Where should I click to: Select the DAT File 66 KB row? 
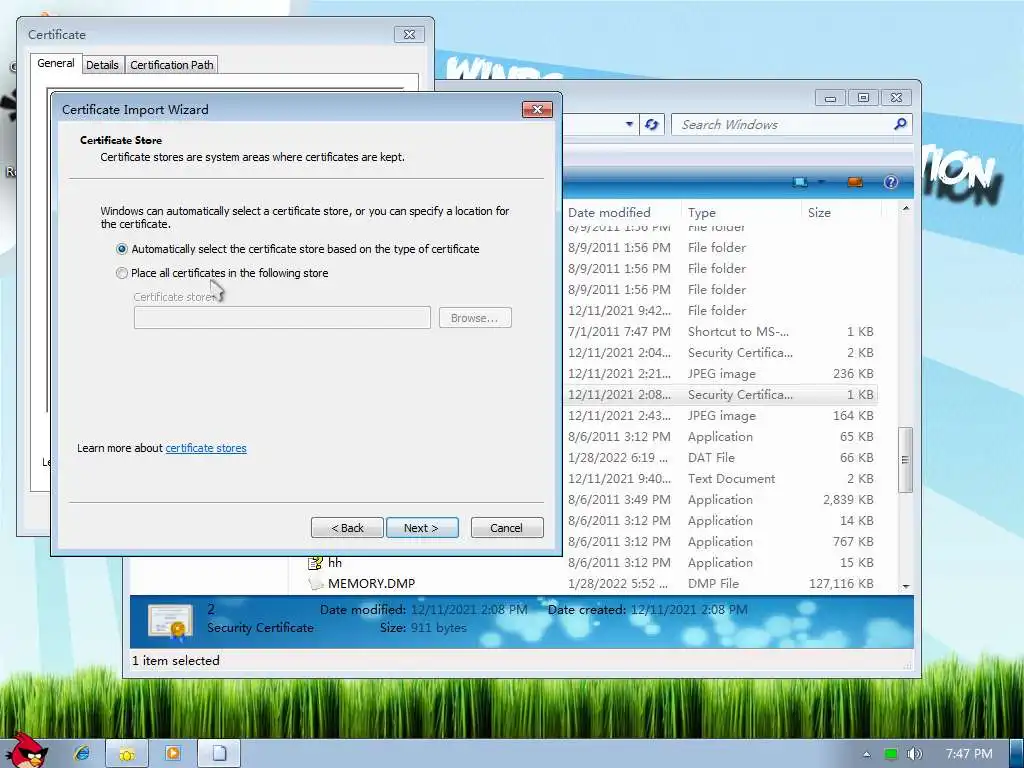720,458
